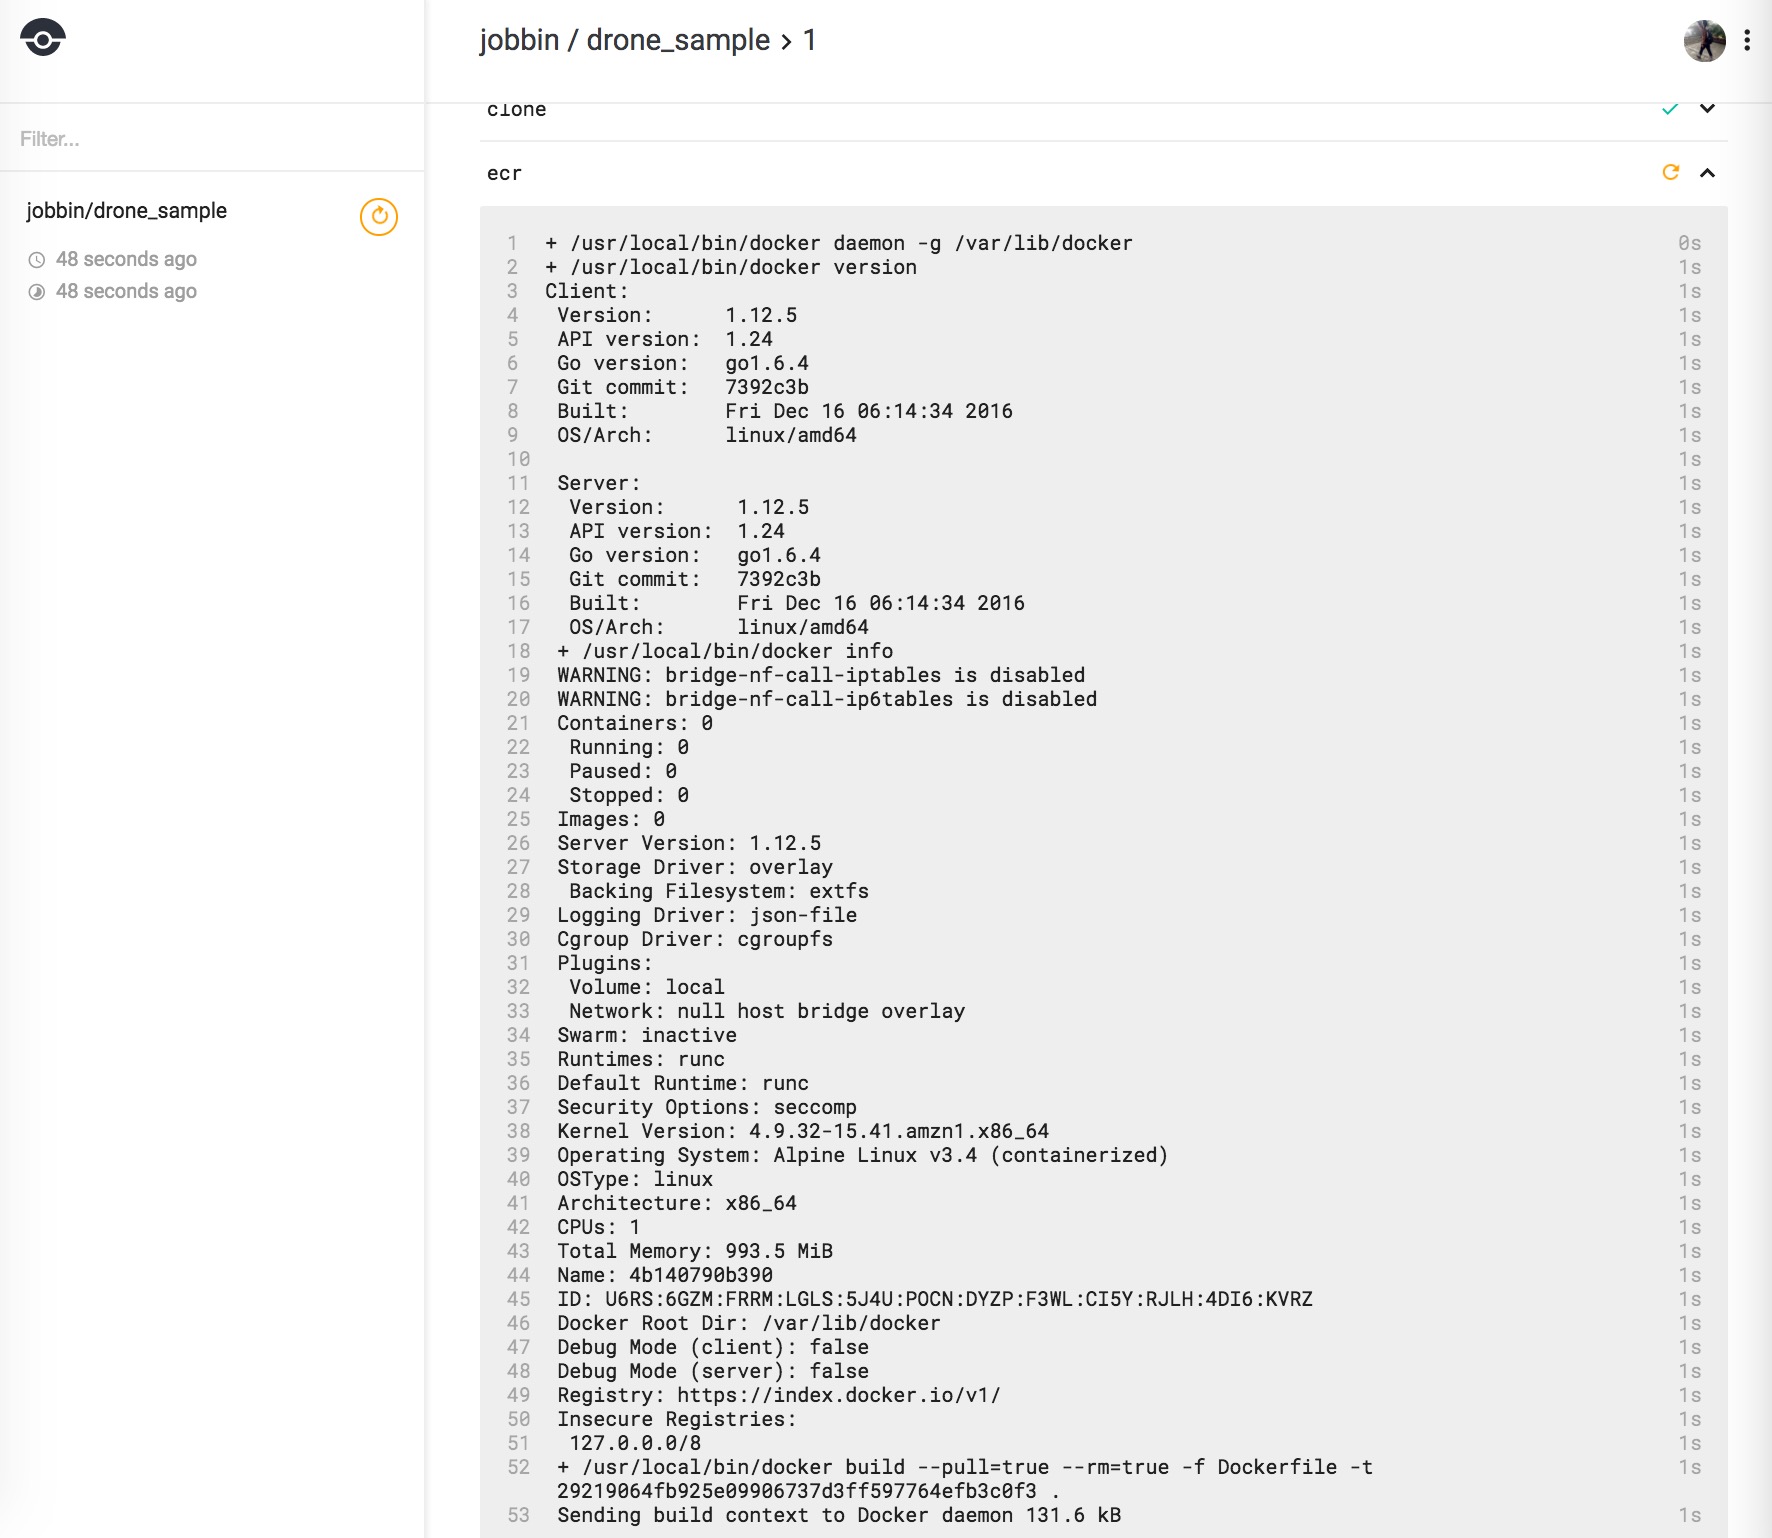Click the Drone logo icon
This screenshot has height=1538, width=1772.
tap(43, 38)
